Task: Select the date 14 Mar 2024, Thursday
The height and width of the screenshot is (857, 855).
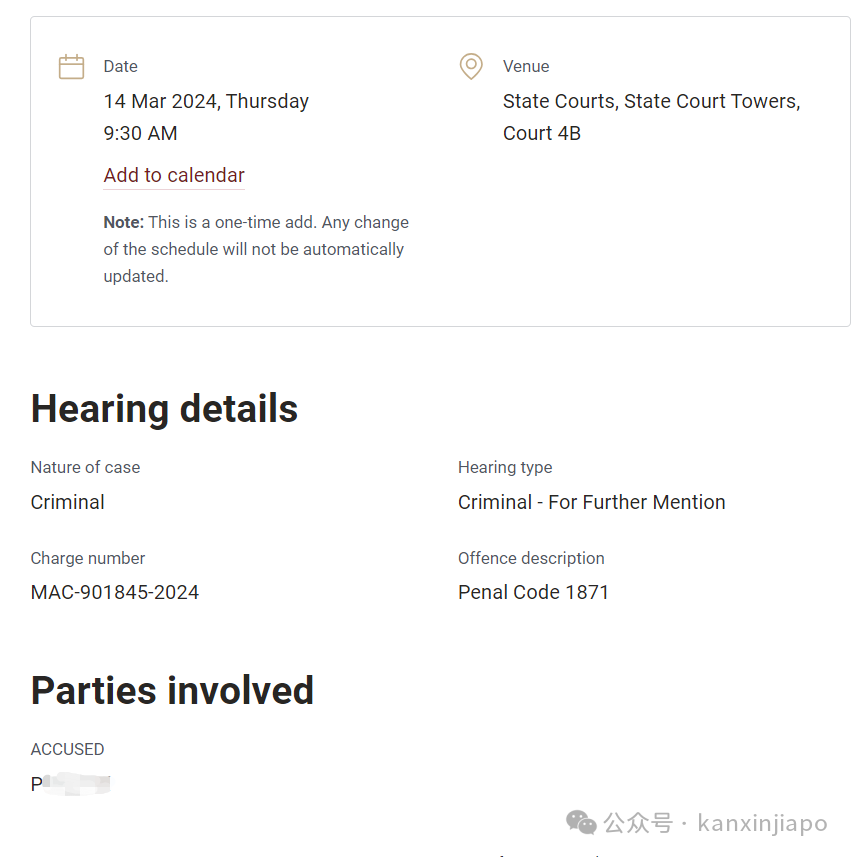Action: pos(206,102)
